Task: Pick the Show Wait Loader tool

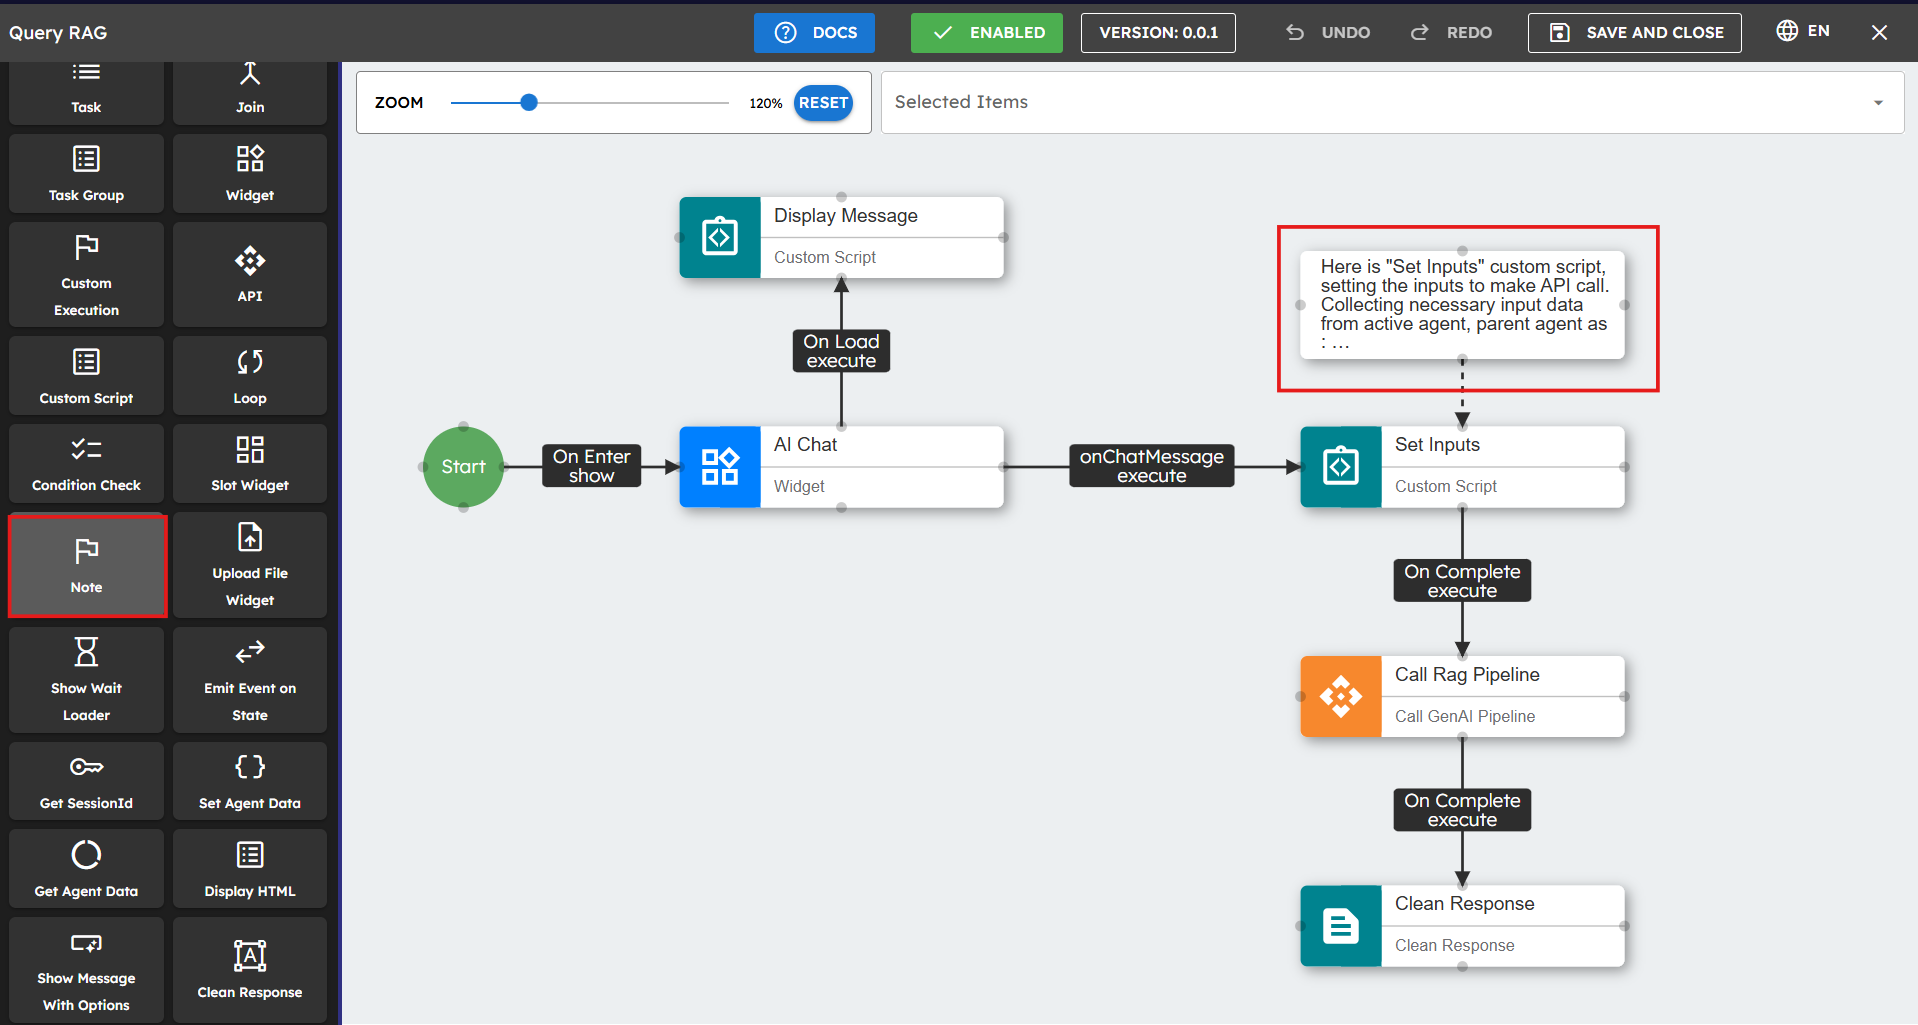Action: (86, 680)
